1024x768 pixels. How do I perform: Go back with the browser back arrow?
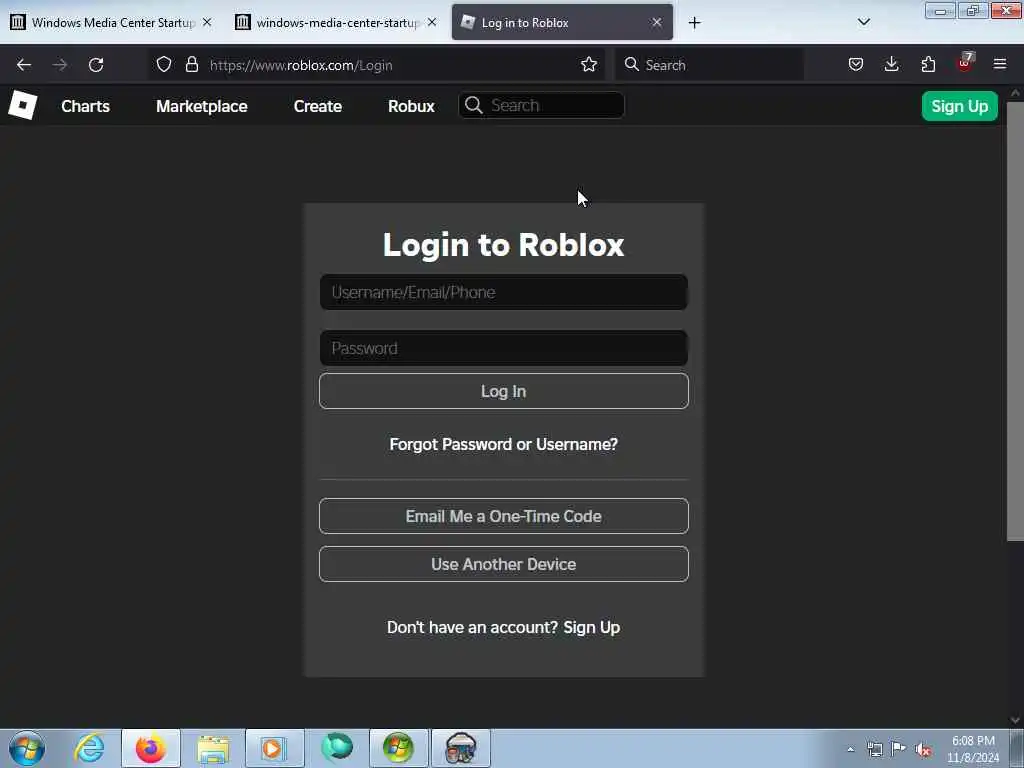24,65
